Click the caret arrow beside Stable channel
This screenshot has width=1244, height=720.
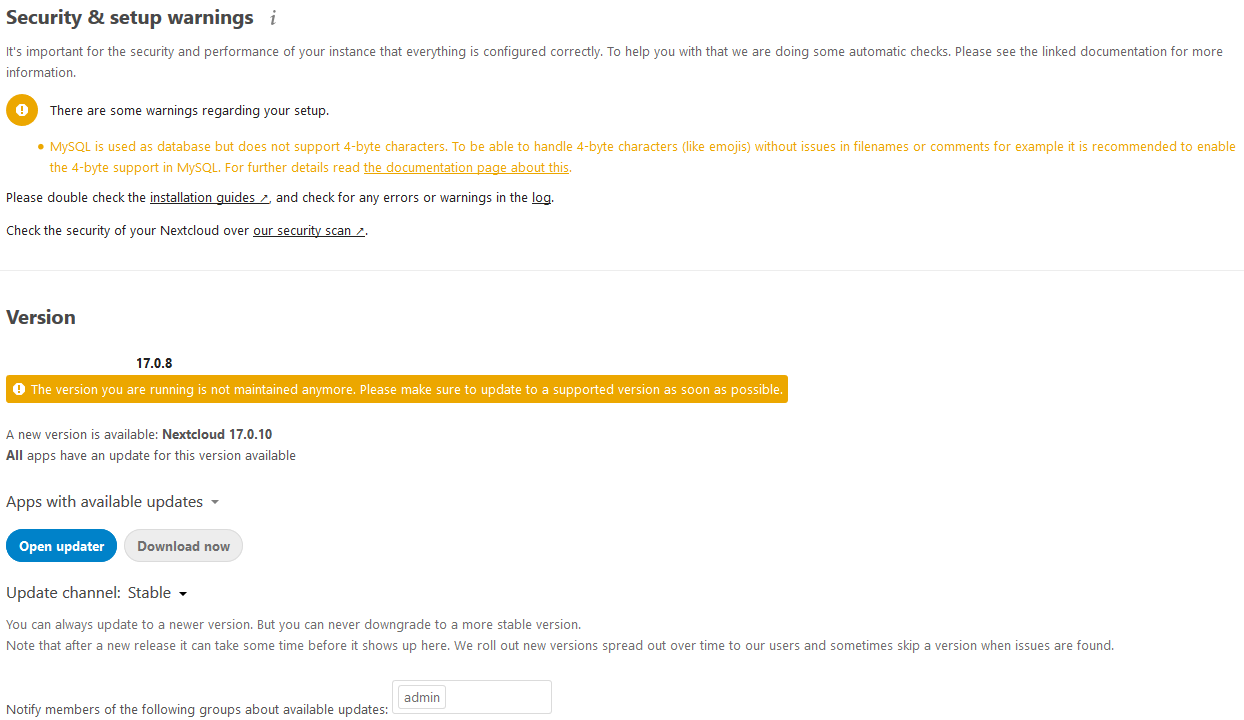(x=183, y=594)
